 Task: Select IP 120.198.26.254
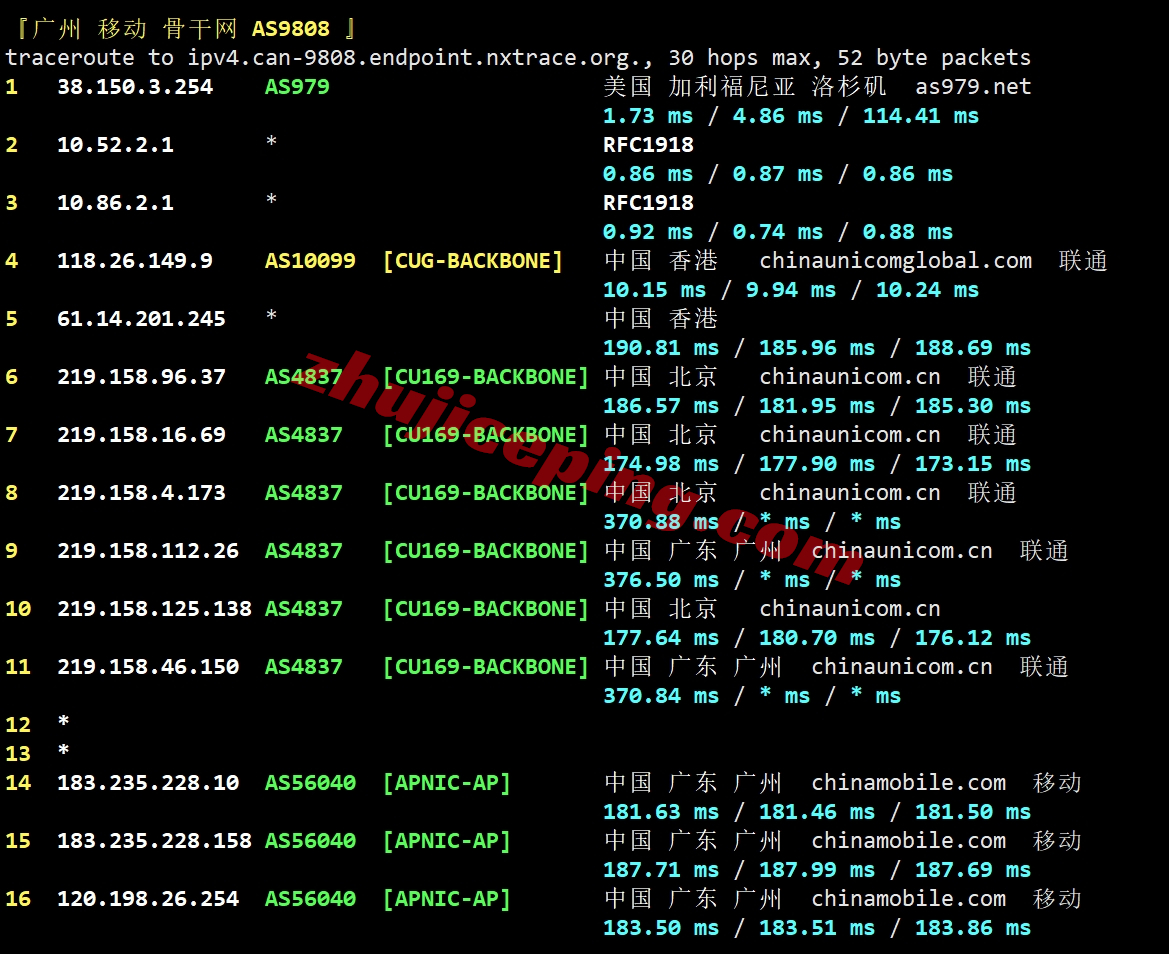tap(148, 901)
